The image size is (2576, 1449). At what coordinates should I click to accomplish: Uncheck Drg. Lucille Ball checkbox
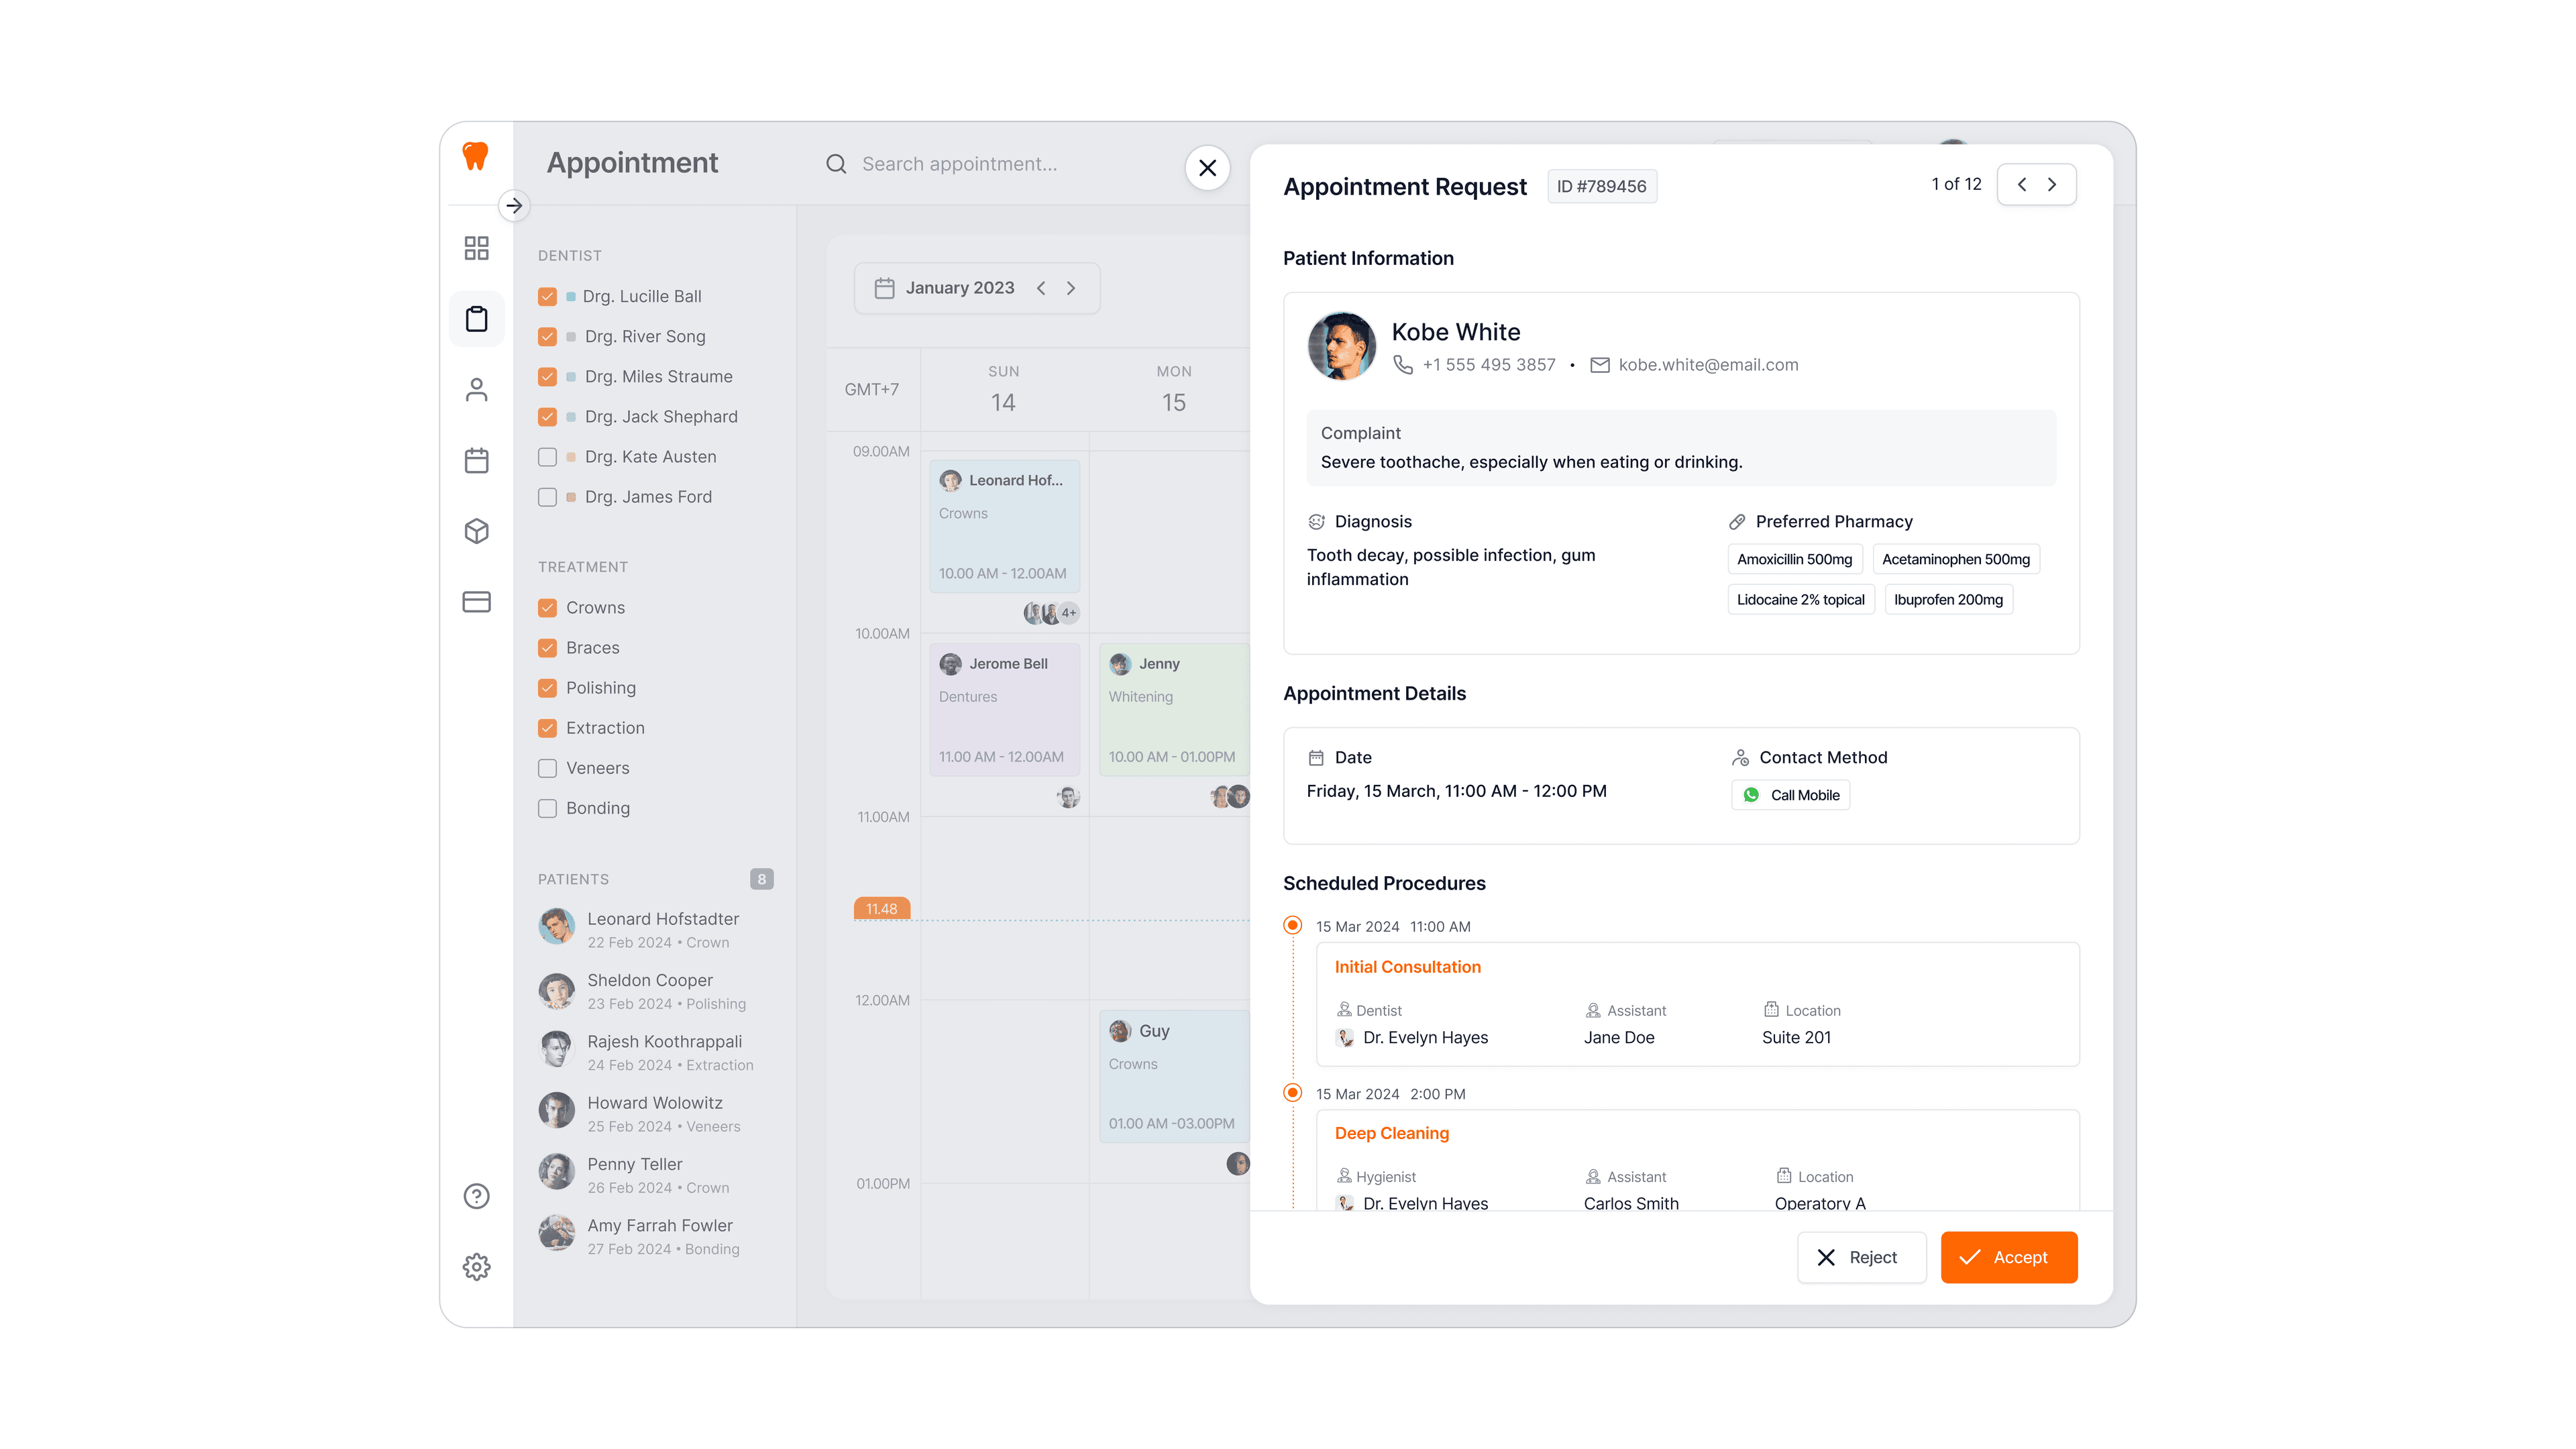[x=547, y=297]
